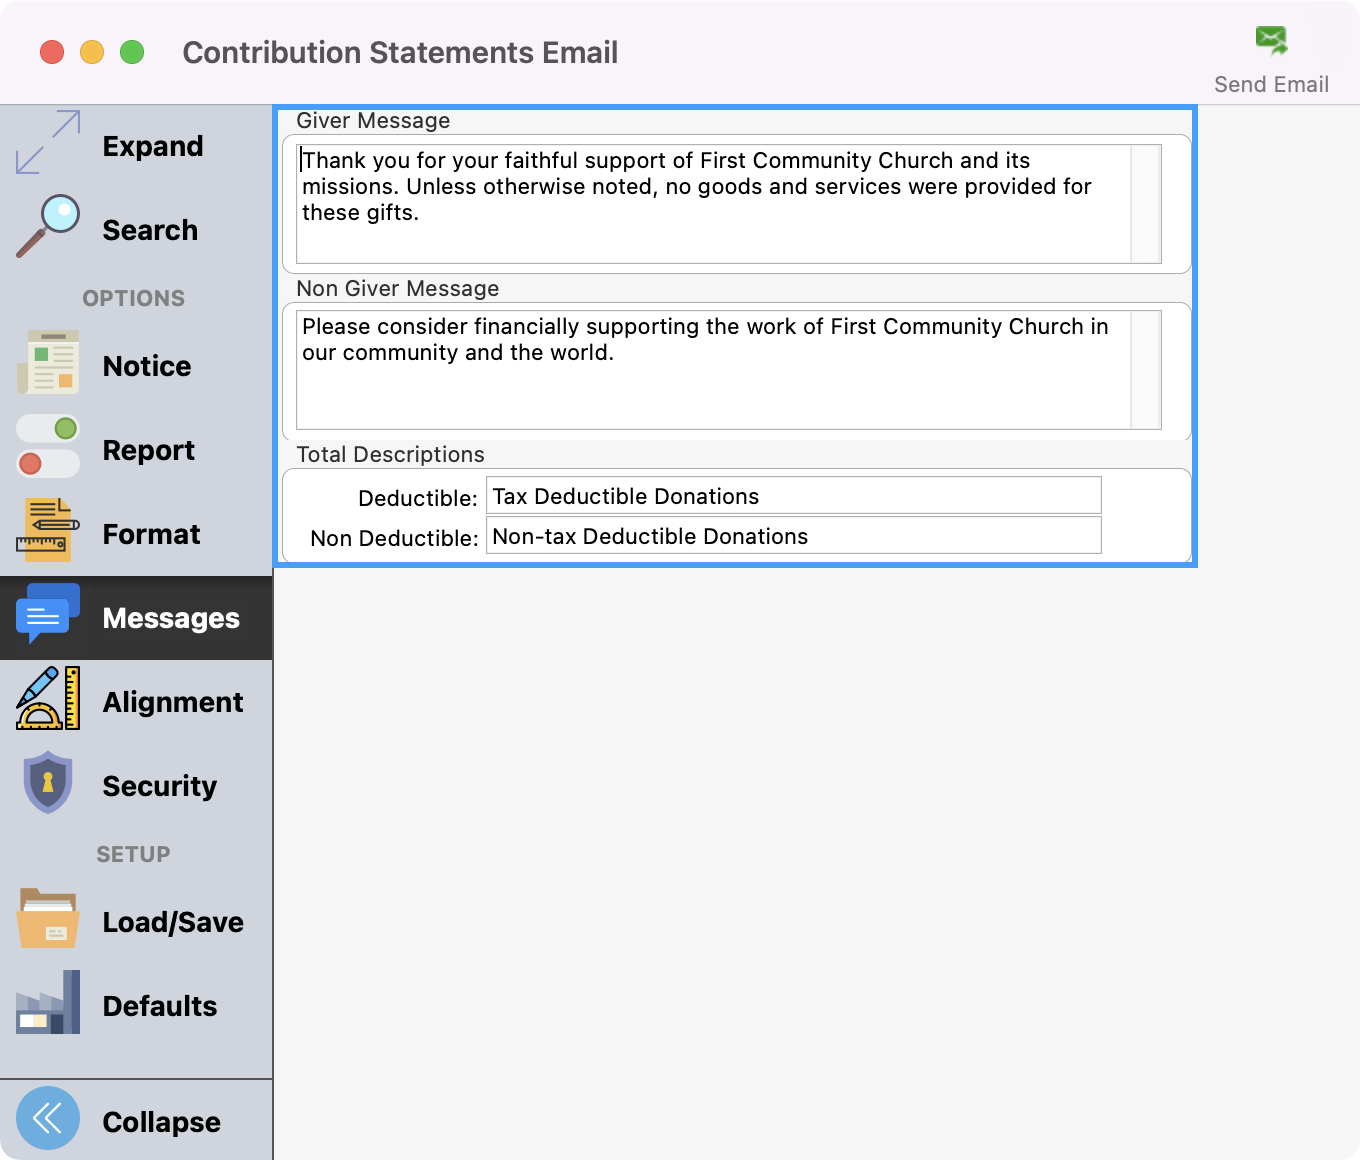Go to the Alignment section label
Image resolution: width=1360 pixels, height=1160 pixels.
coord(173,703)
